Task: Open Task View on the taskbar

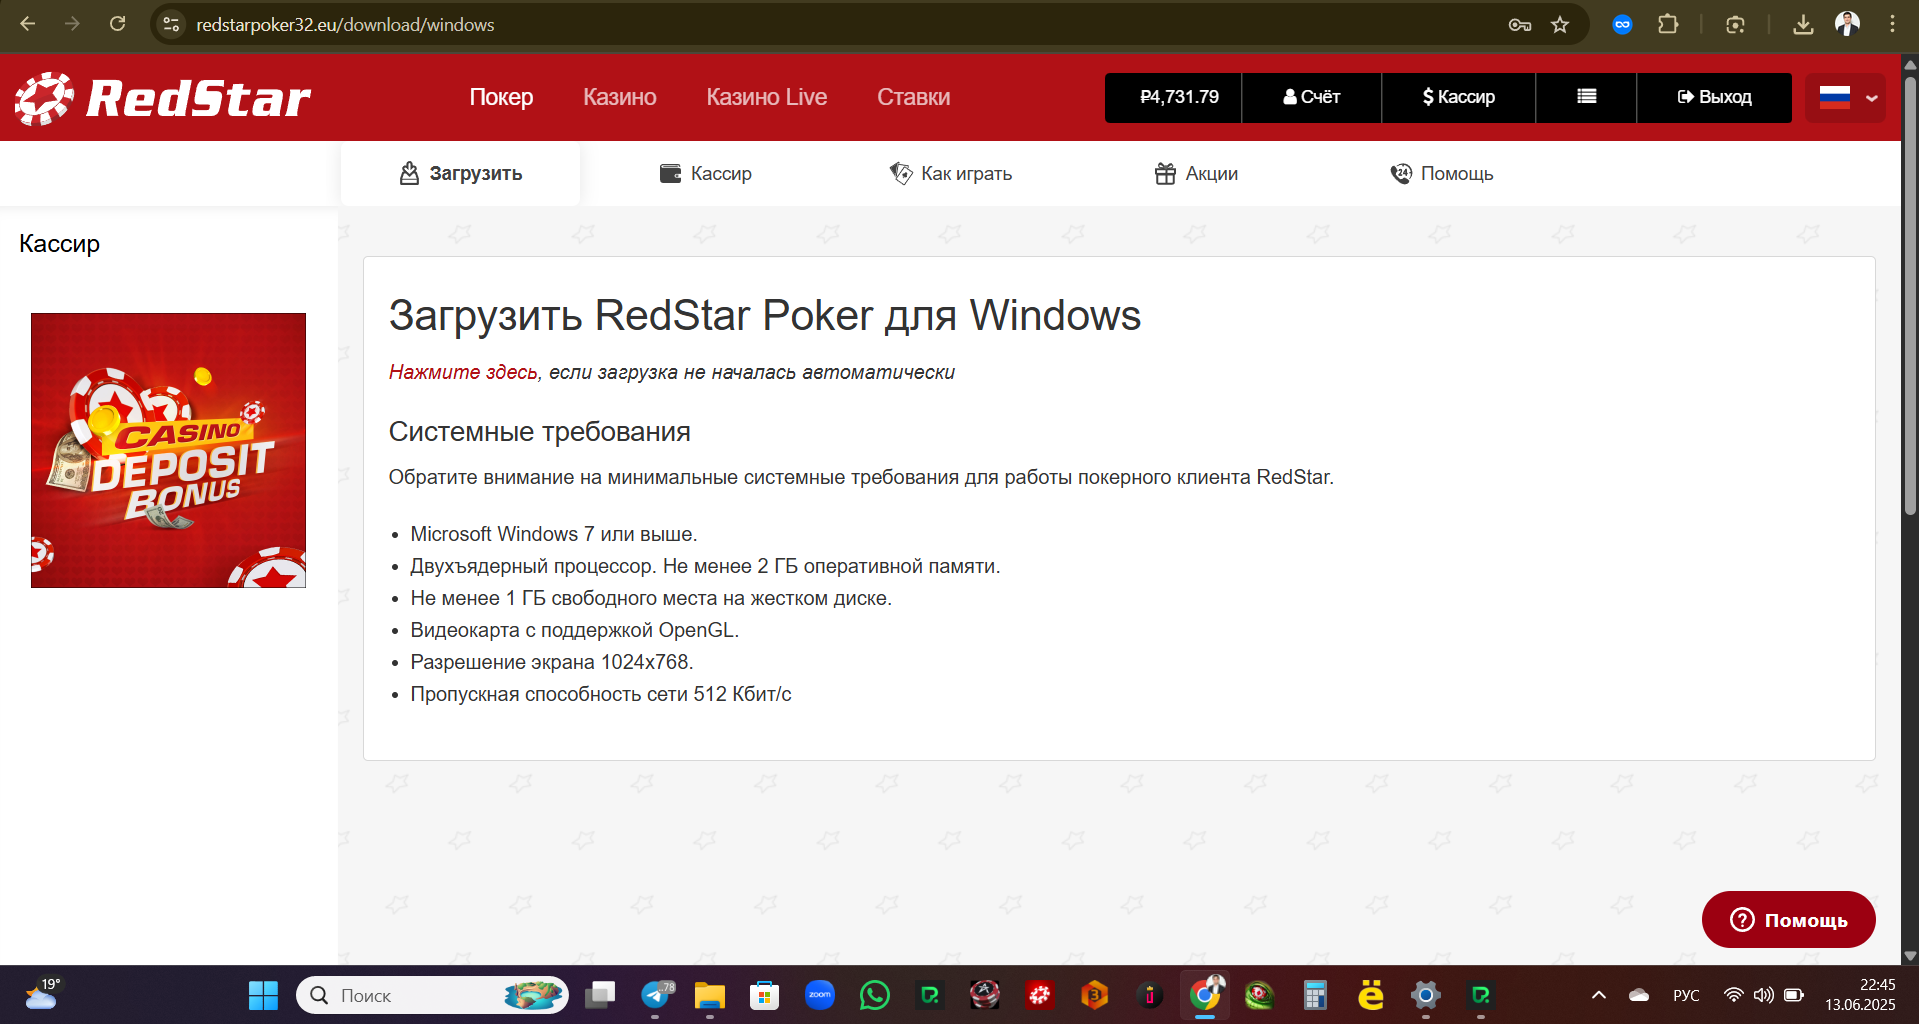Action: (x=600, y=995)
